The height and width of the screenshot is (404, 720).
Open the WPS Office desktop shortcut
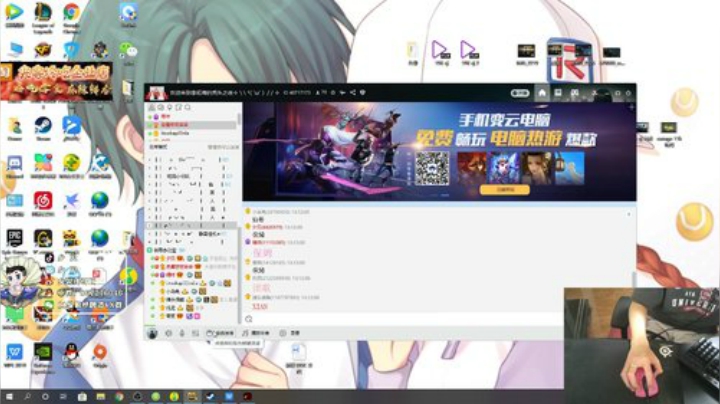pyautogui.click(x=14, y=353)
